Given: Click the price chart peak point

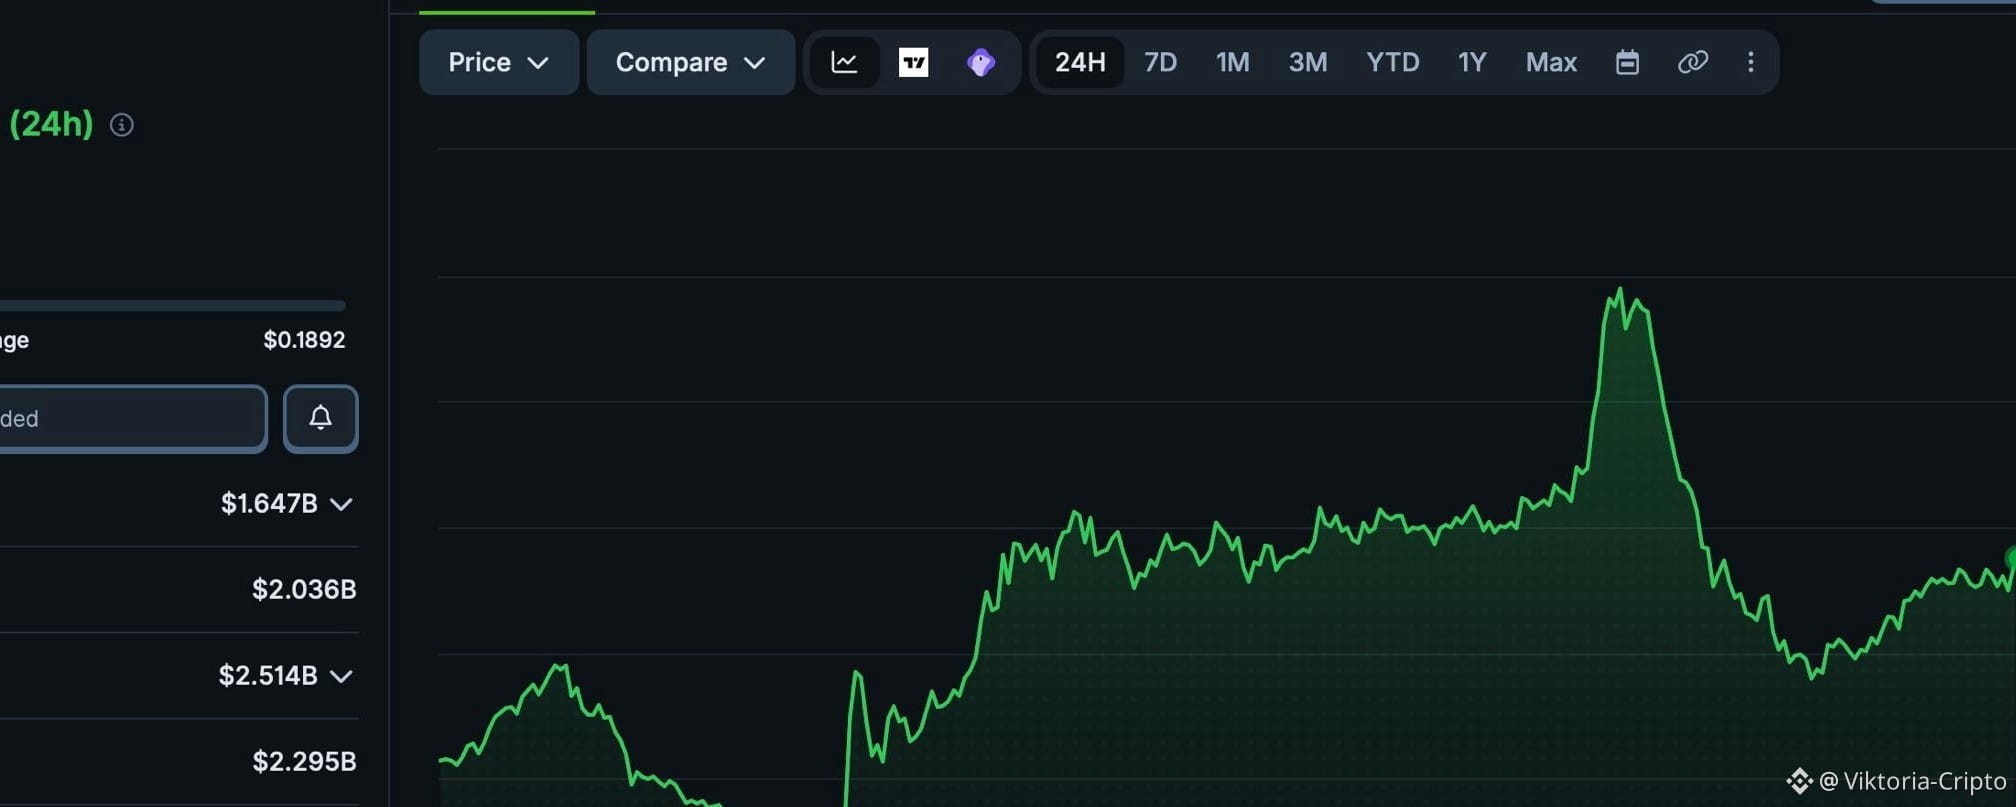Looking at the screenshot, I should 1620,290.
